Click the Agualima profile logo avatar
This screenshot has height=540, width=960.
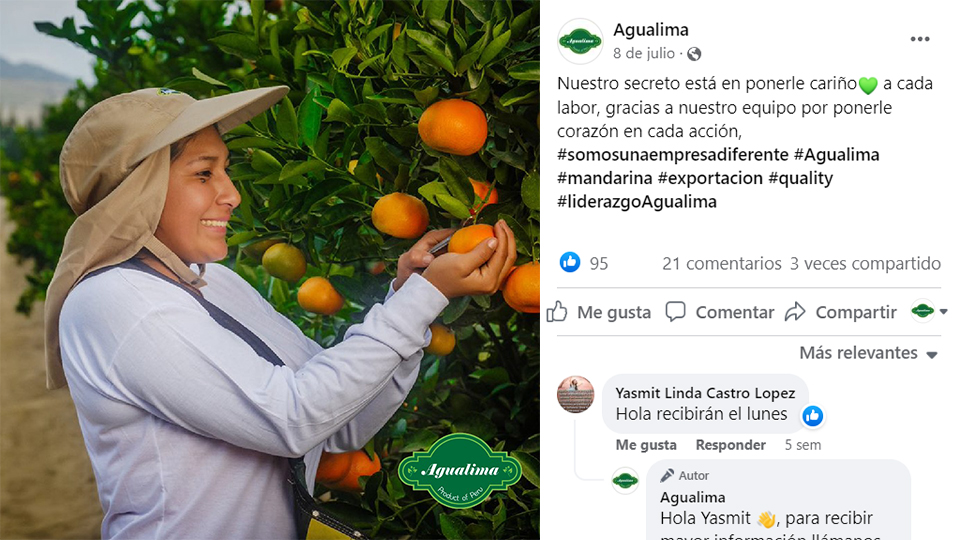[580, 41]
